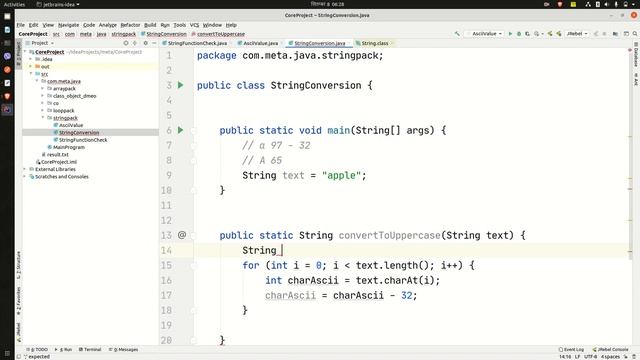Click UTF-8 encoding in status bar
640x360 pixels.
tap(591, 357)
